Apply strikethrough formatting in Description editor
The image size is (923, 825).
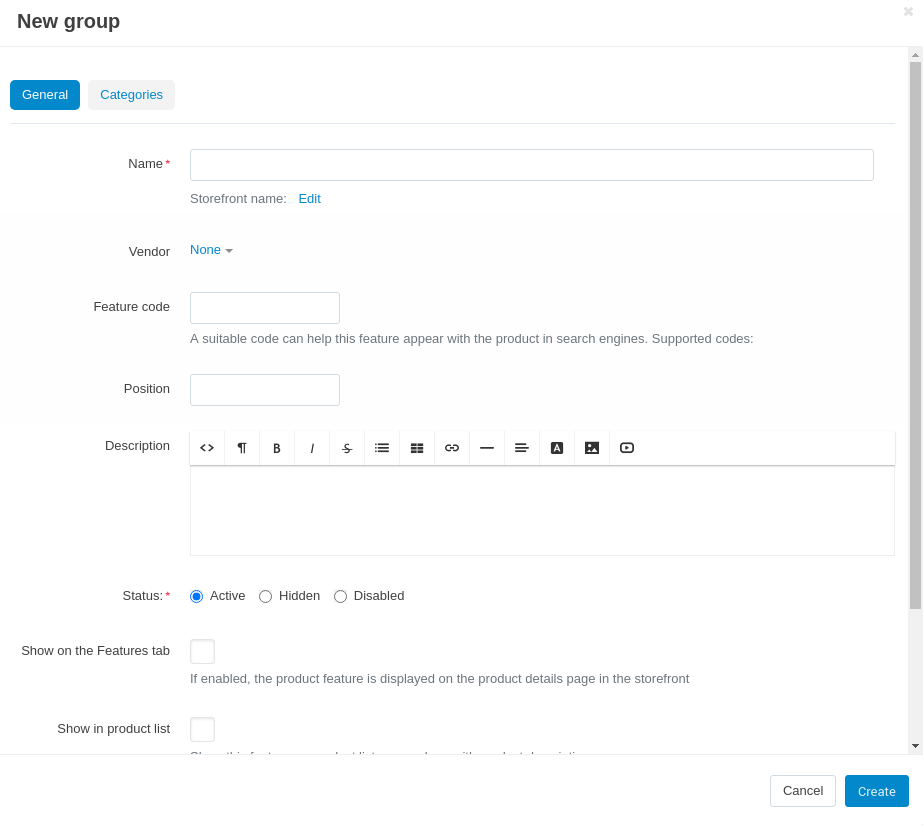click(x=347, y=448)
